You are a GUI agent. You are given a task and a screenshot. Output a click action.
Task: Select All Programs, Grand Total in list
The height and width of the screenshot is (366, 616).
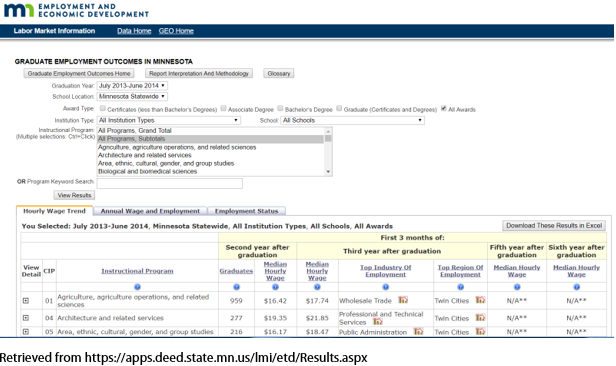[211, 130]
